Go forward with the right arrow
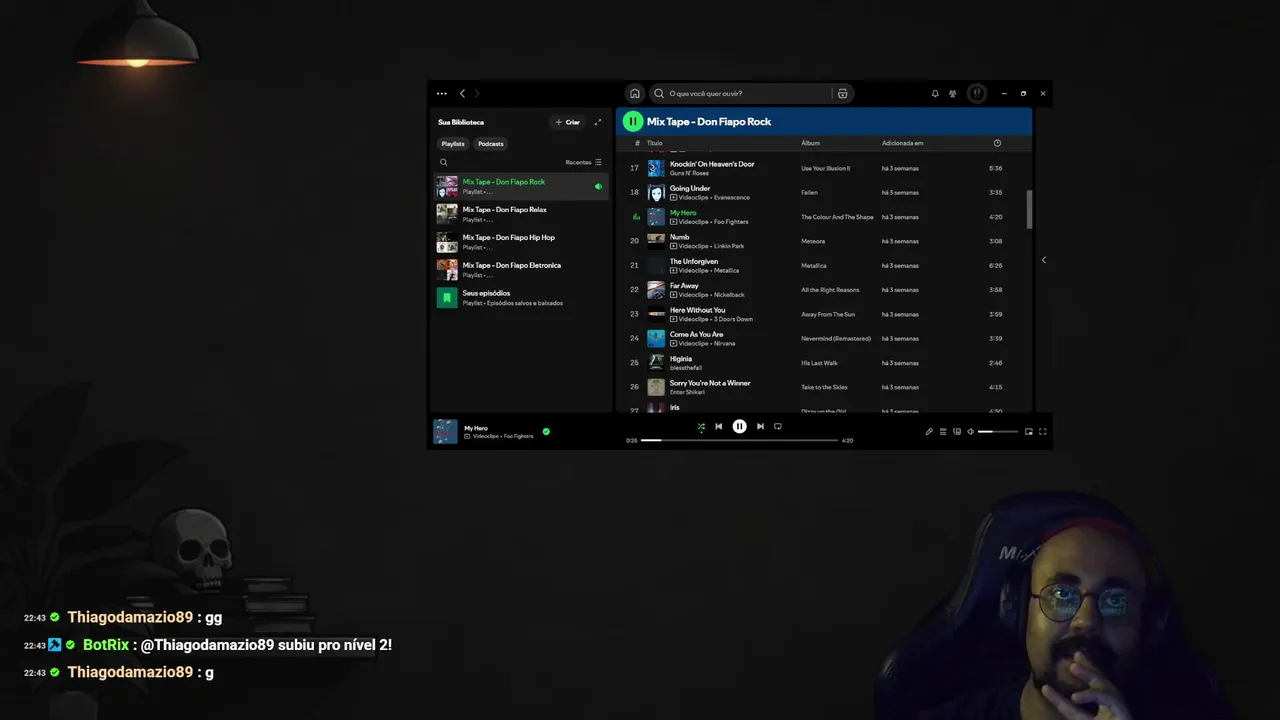 click(x=477, y=93)
